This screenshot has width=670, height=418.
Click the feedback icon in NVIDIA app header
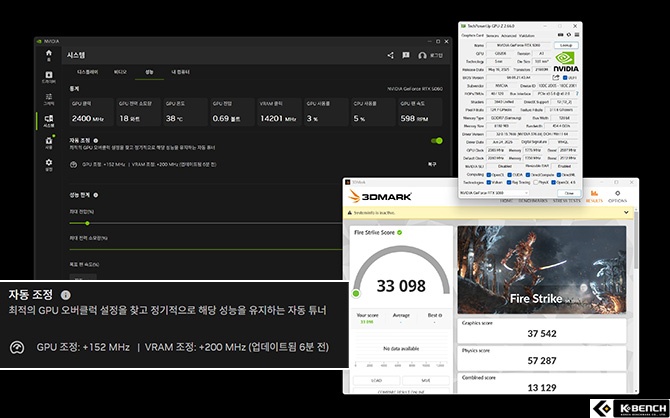click(406, 55)
